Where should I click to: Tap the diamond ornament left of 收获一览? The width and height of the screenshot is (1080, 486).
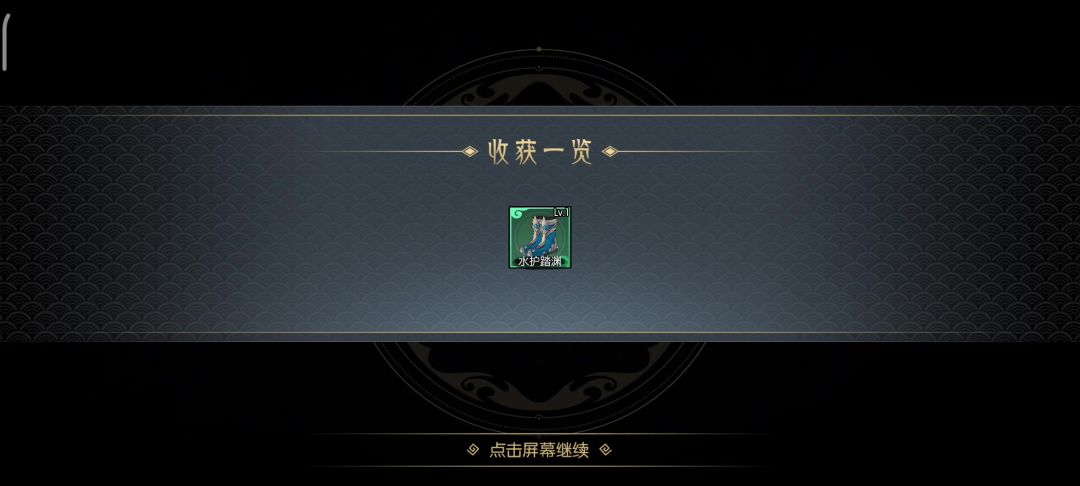coord(470,151)
